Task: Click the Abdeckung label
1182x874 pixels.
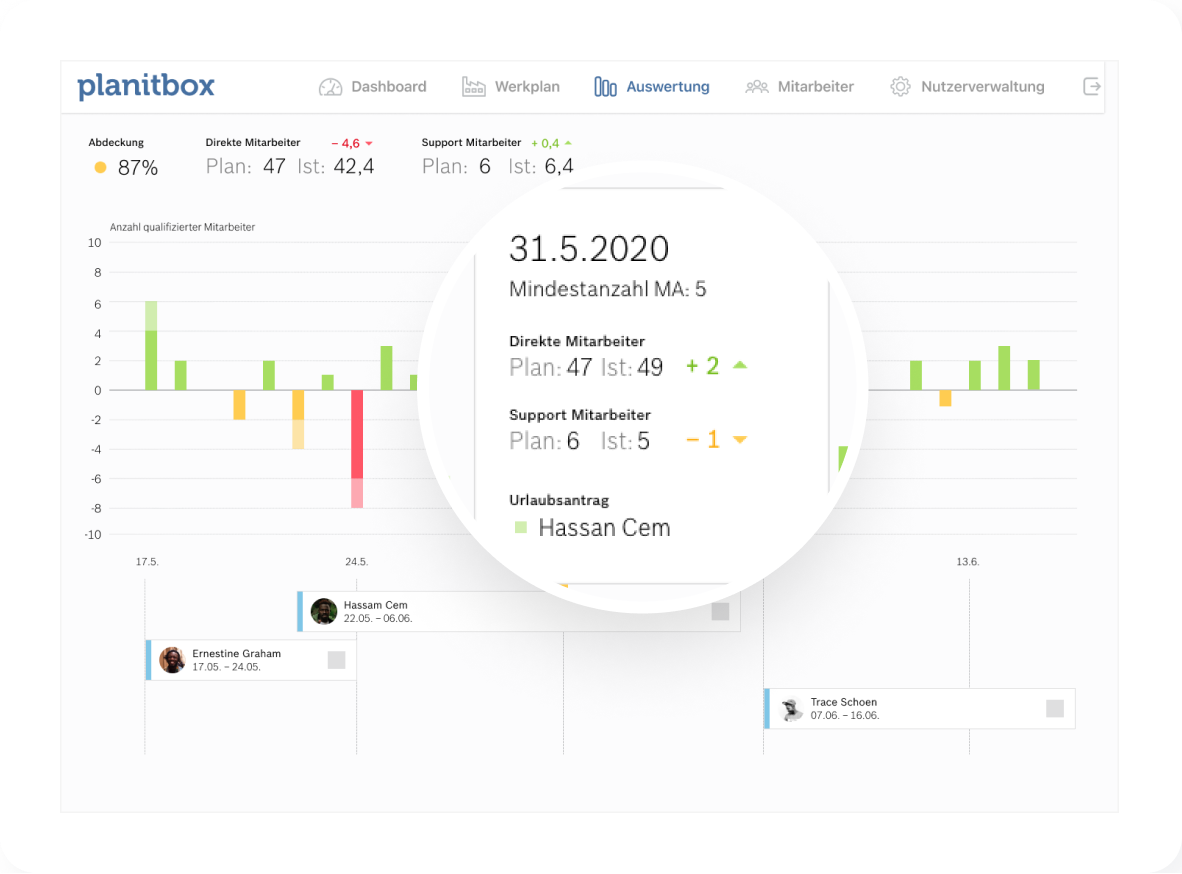Action: (x=116, y=142)
